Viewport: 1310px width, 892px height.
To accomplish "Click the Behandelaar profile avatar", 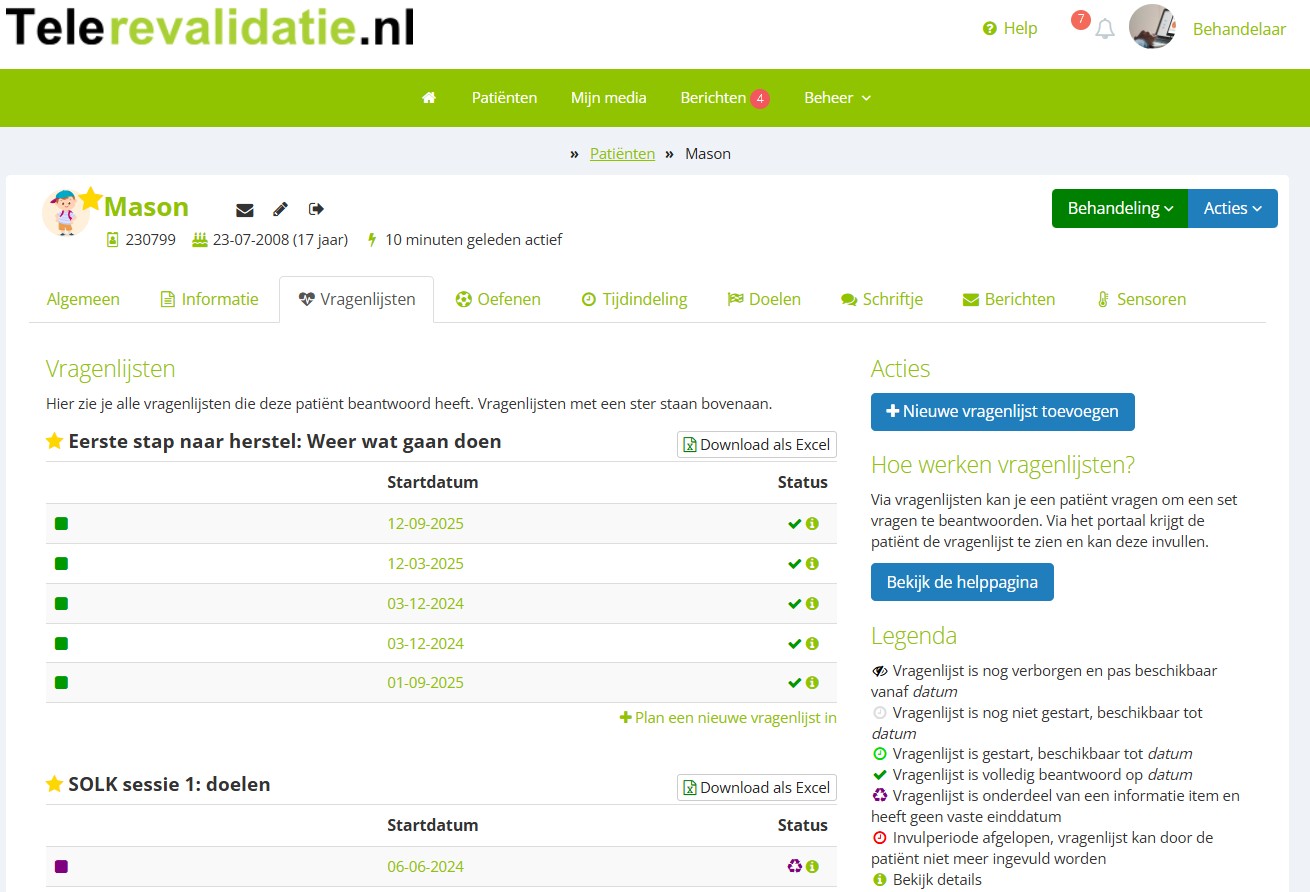I will [1152, 28].
